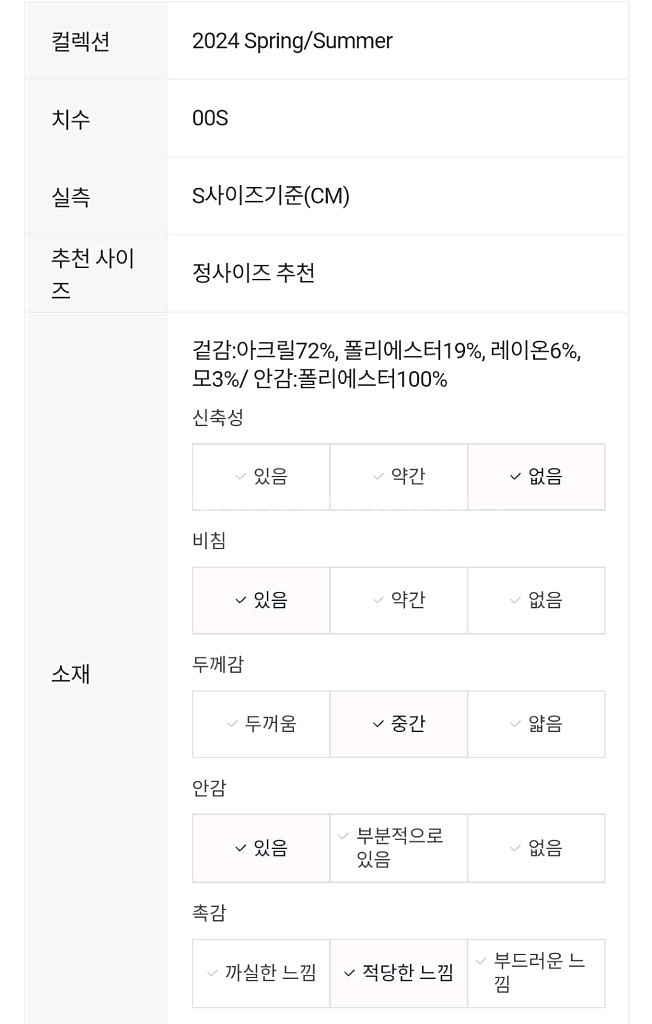Screen dimensions: 652x1024
Task: Click the 없음 cell under 안감
Action: pyautogui.click(x=536, y=848)
